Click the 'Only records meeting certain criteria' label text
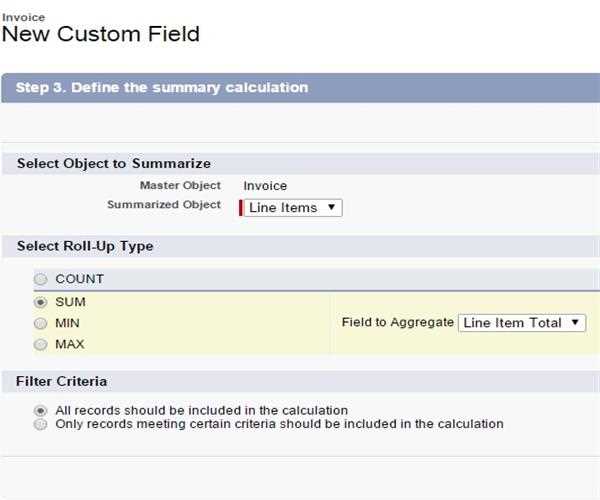 point(279,424)
